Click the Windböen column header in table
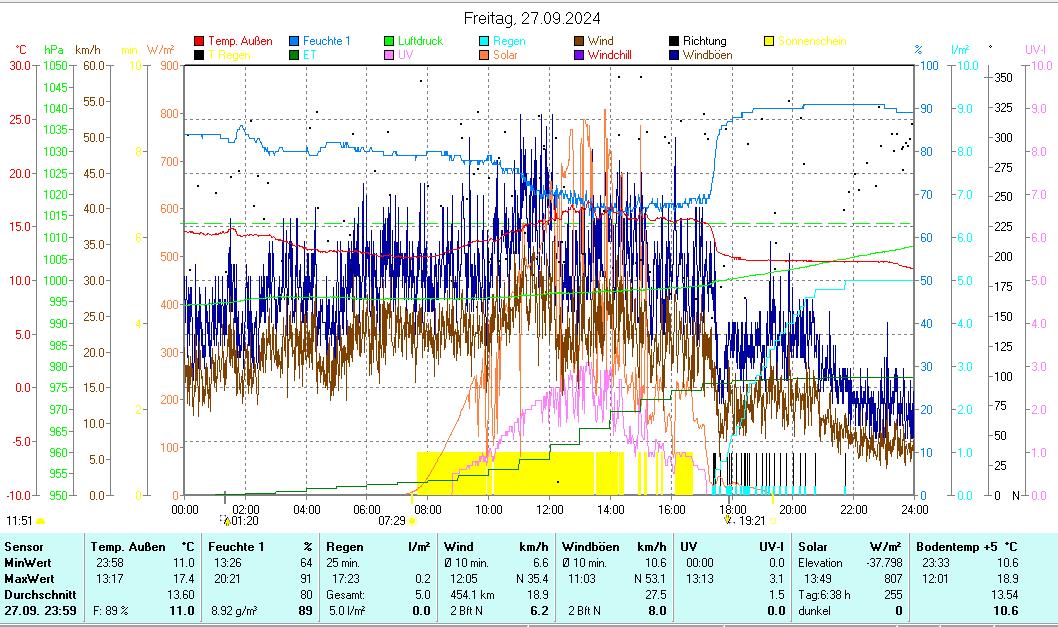This screenshot has width=1058, height=627. point(590,547)
